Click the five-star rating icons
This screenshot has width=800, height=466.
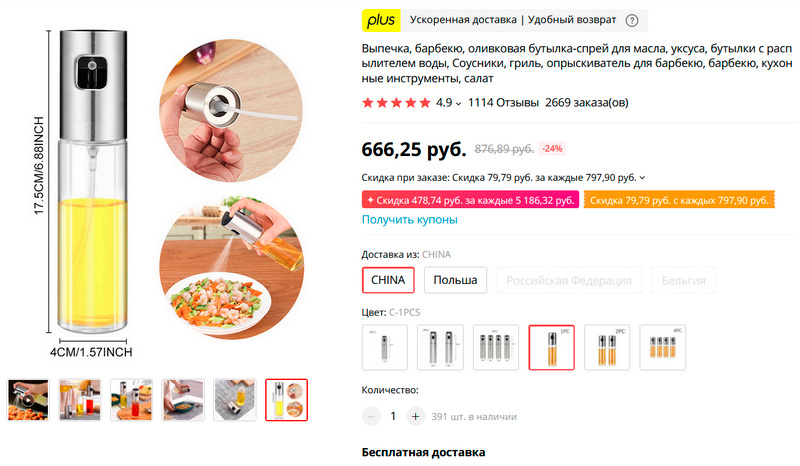click(396, 103)
